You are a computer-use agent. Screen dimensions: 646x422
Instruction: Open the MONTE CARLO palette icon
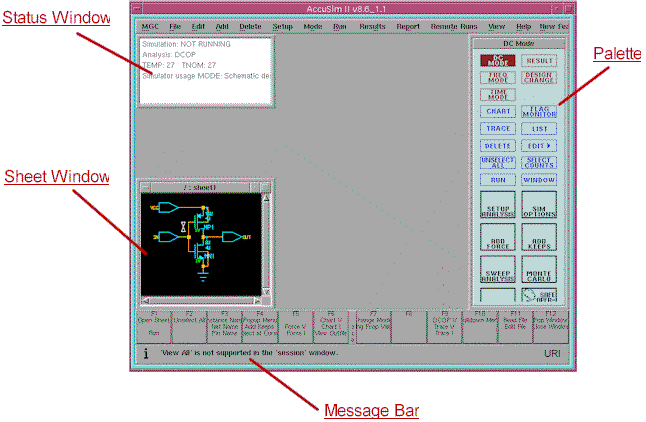[539, 269]
